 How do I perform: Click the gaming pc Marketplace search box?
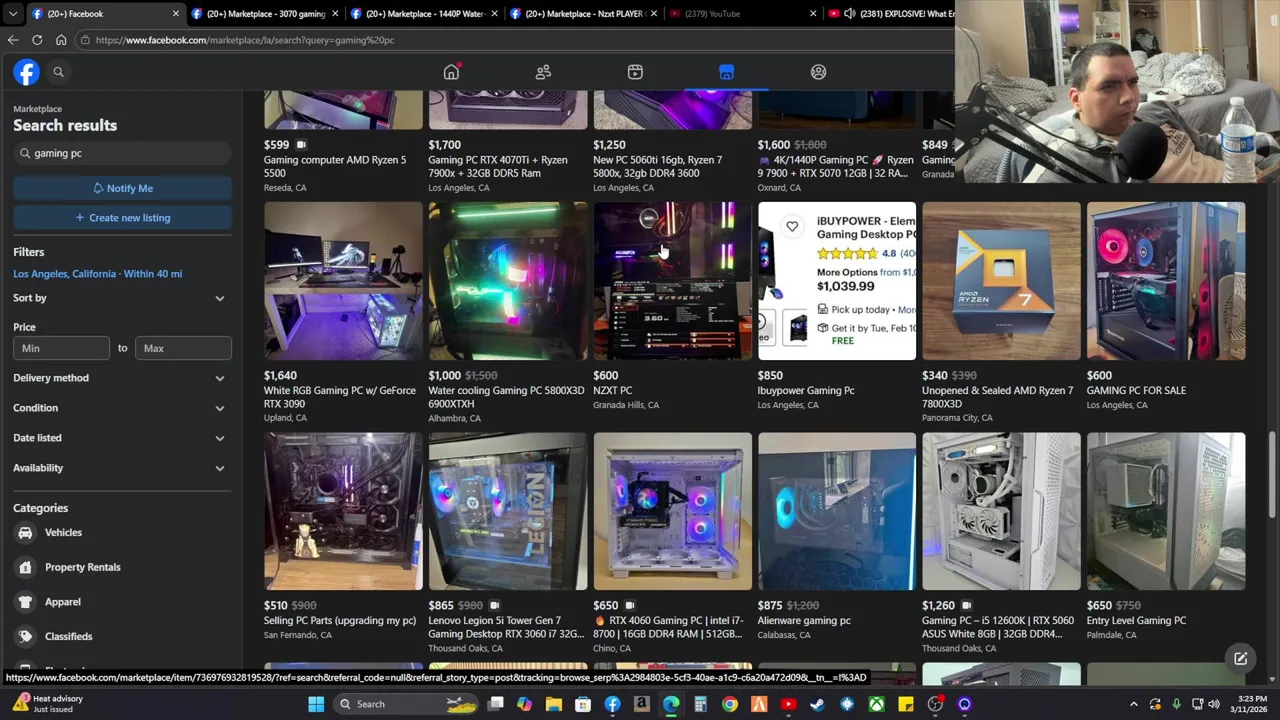[122, 153]
